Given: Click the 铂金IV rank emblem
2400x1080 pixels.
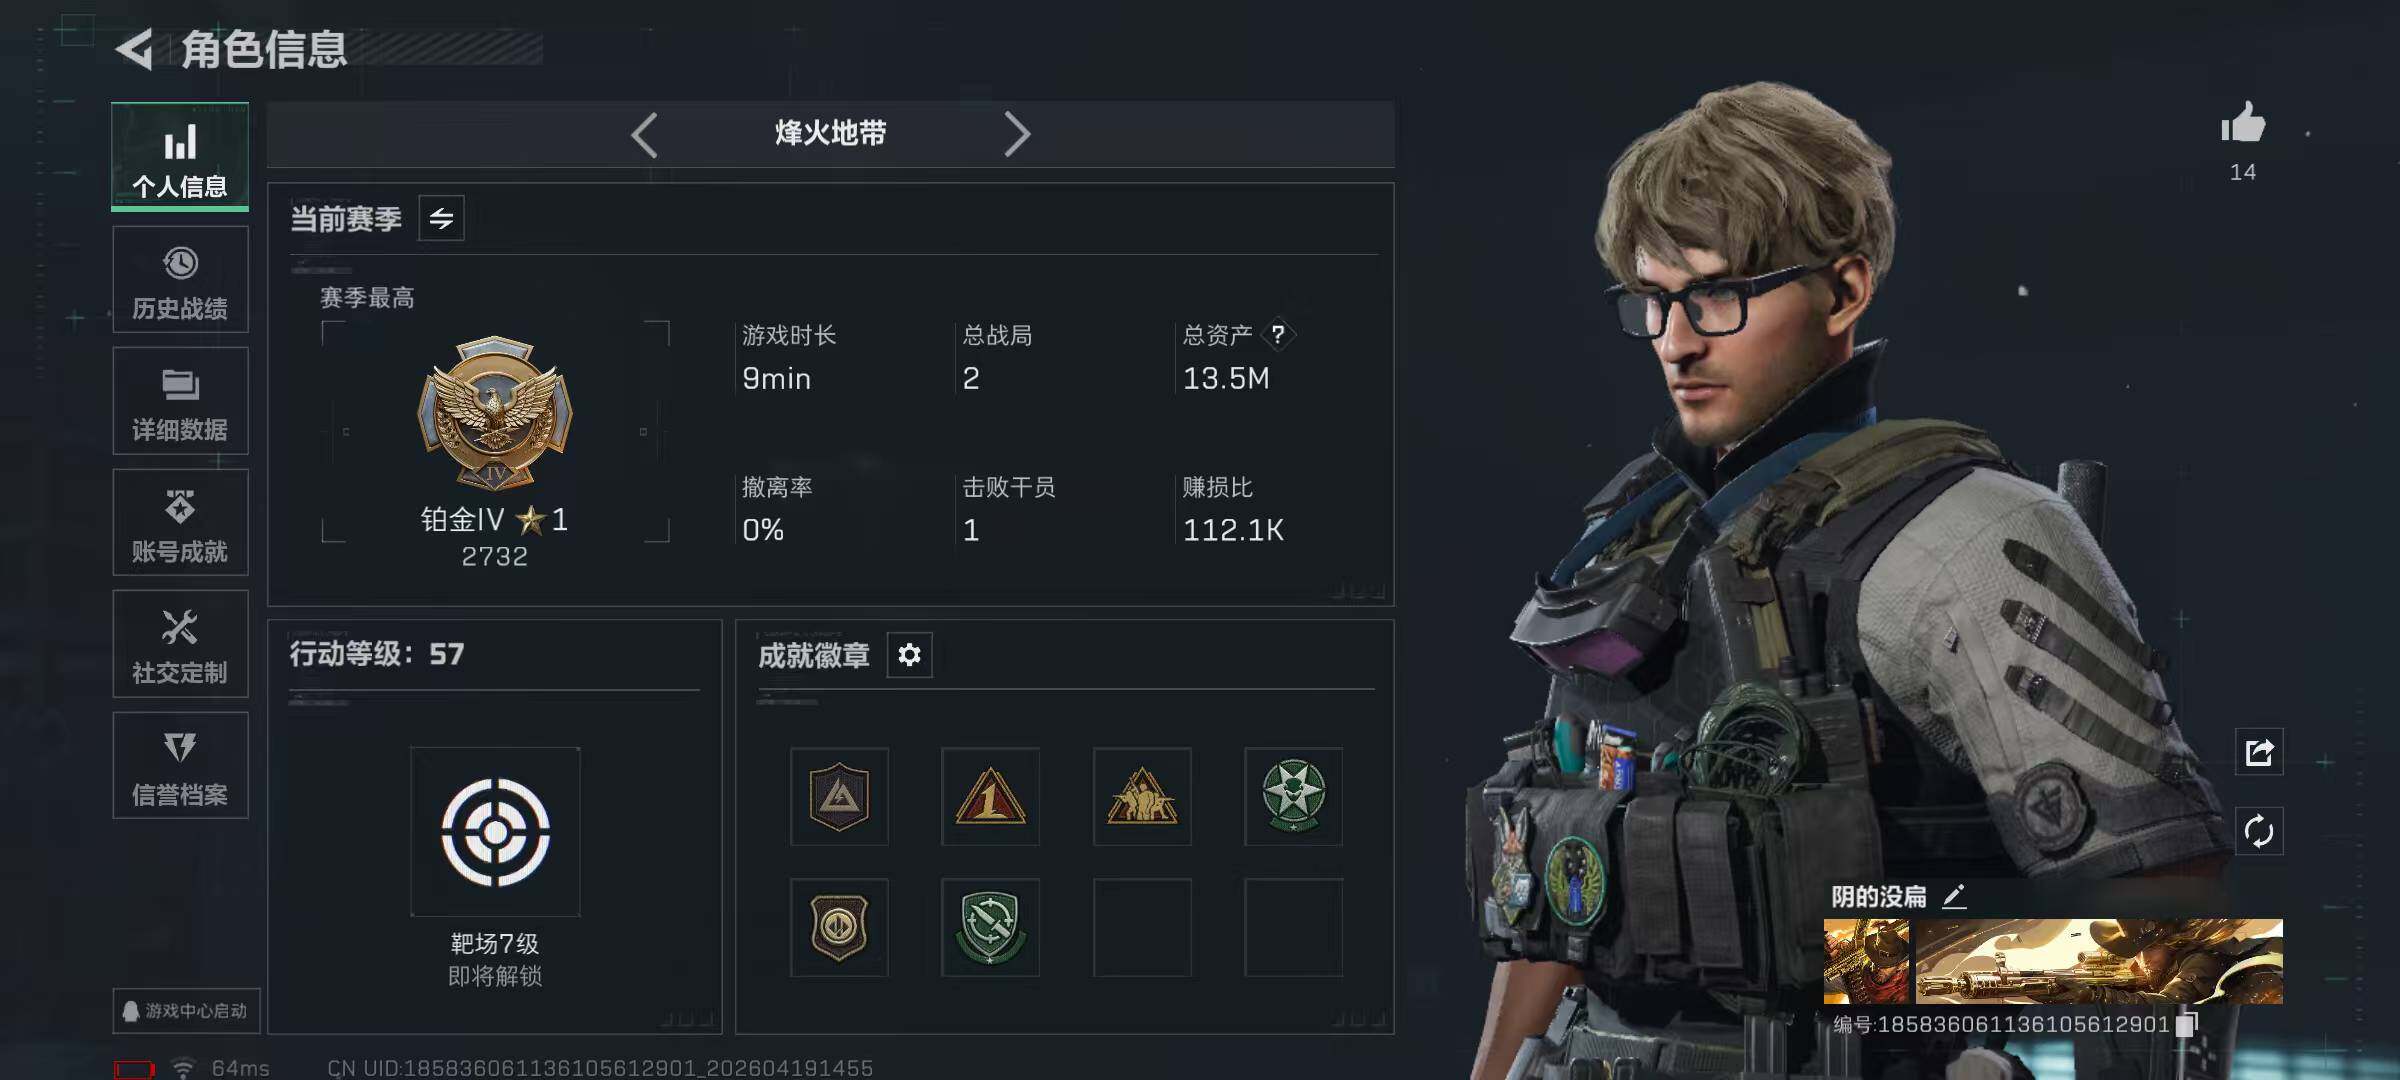Looking at the screenshot, I should (x=495, y=412).
